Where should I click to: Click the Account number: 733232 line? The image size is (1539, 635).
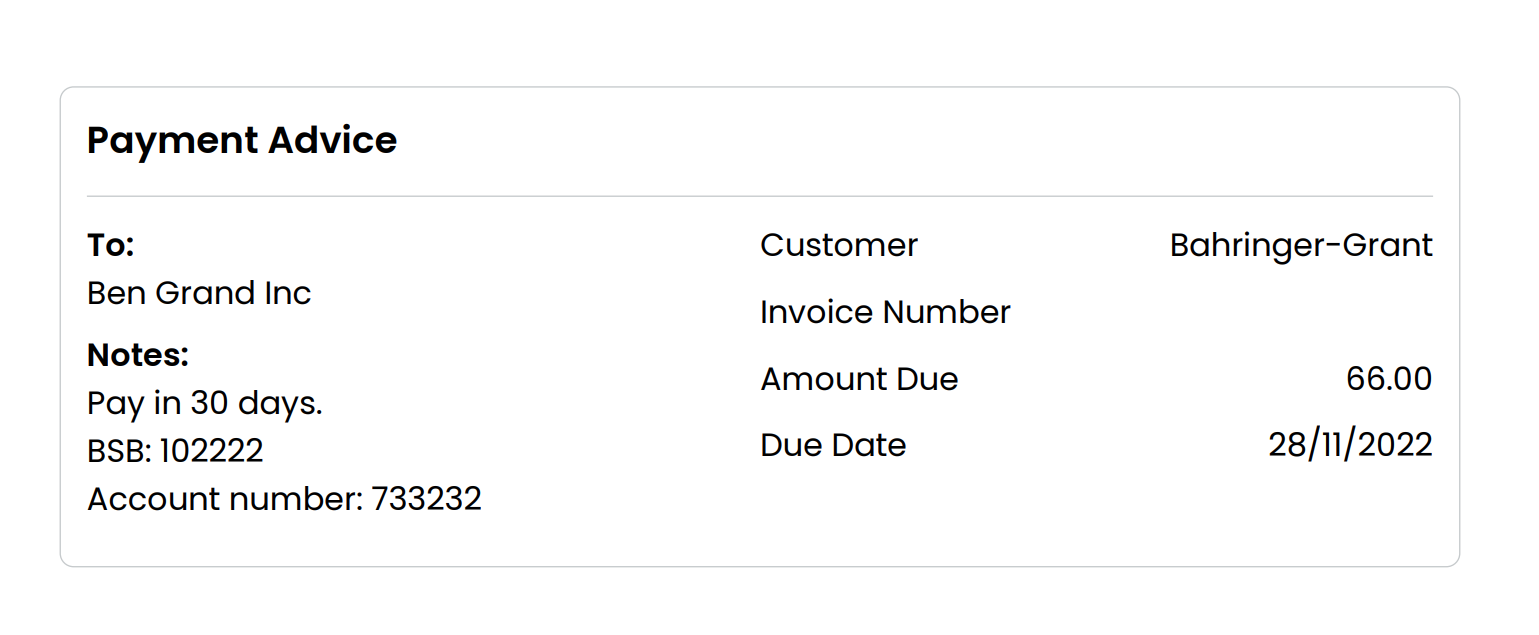pos(284,498)
